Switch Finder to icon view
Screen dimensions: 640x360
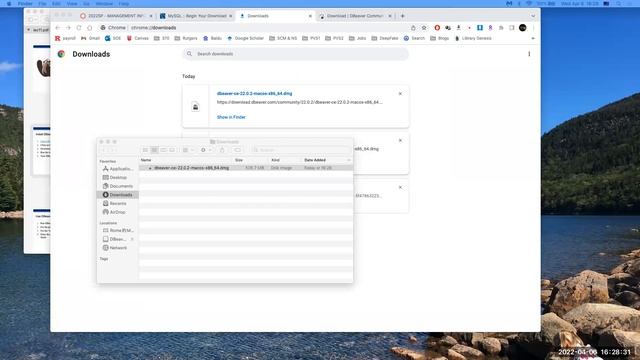pos(145,150)
